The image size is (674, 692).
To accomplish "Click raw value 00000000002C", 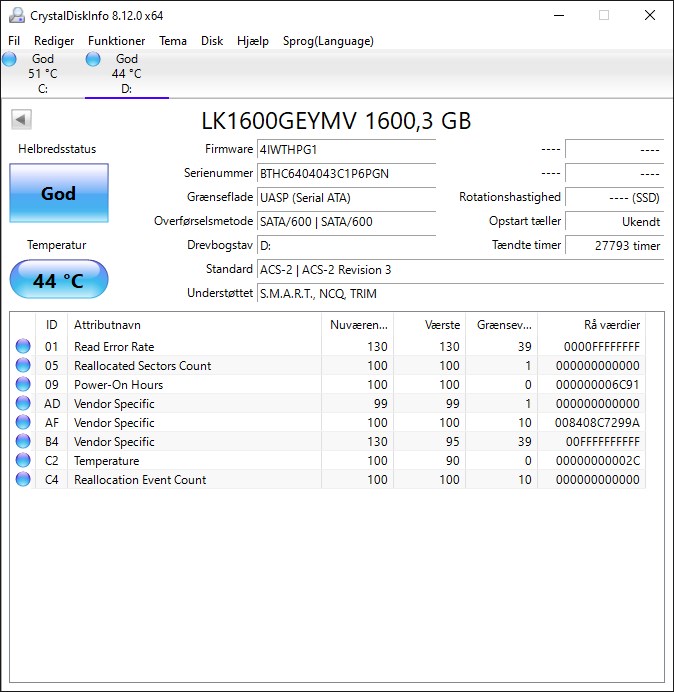I will (x=598, y=460).
